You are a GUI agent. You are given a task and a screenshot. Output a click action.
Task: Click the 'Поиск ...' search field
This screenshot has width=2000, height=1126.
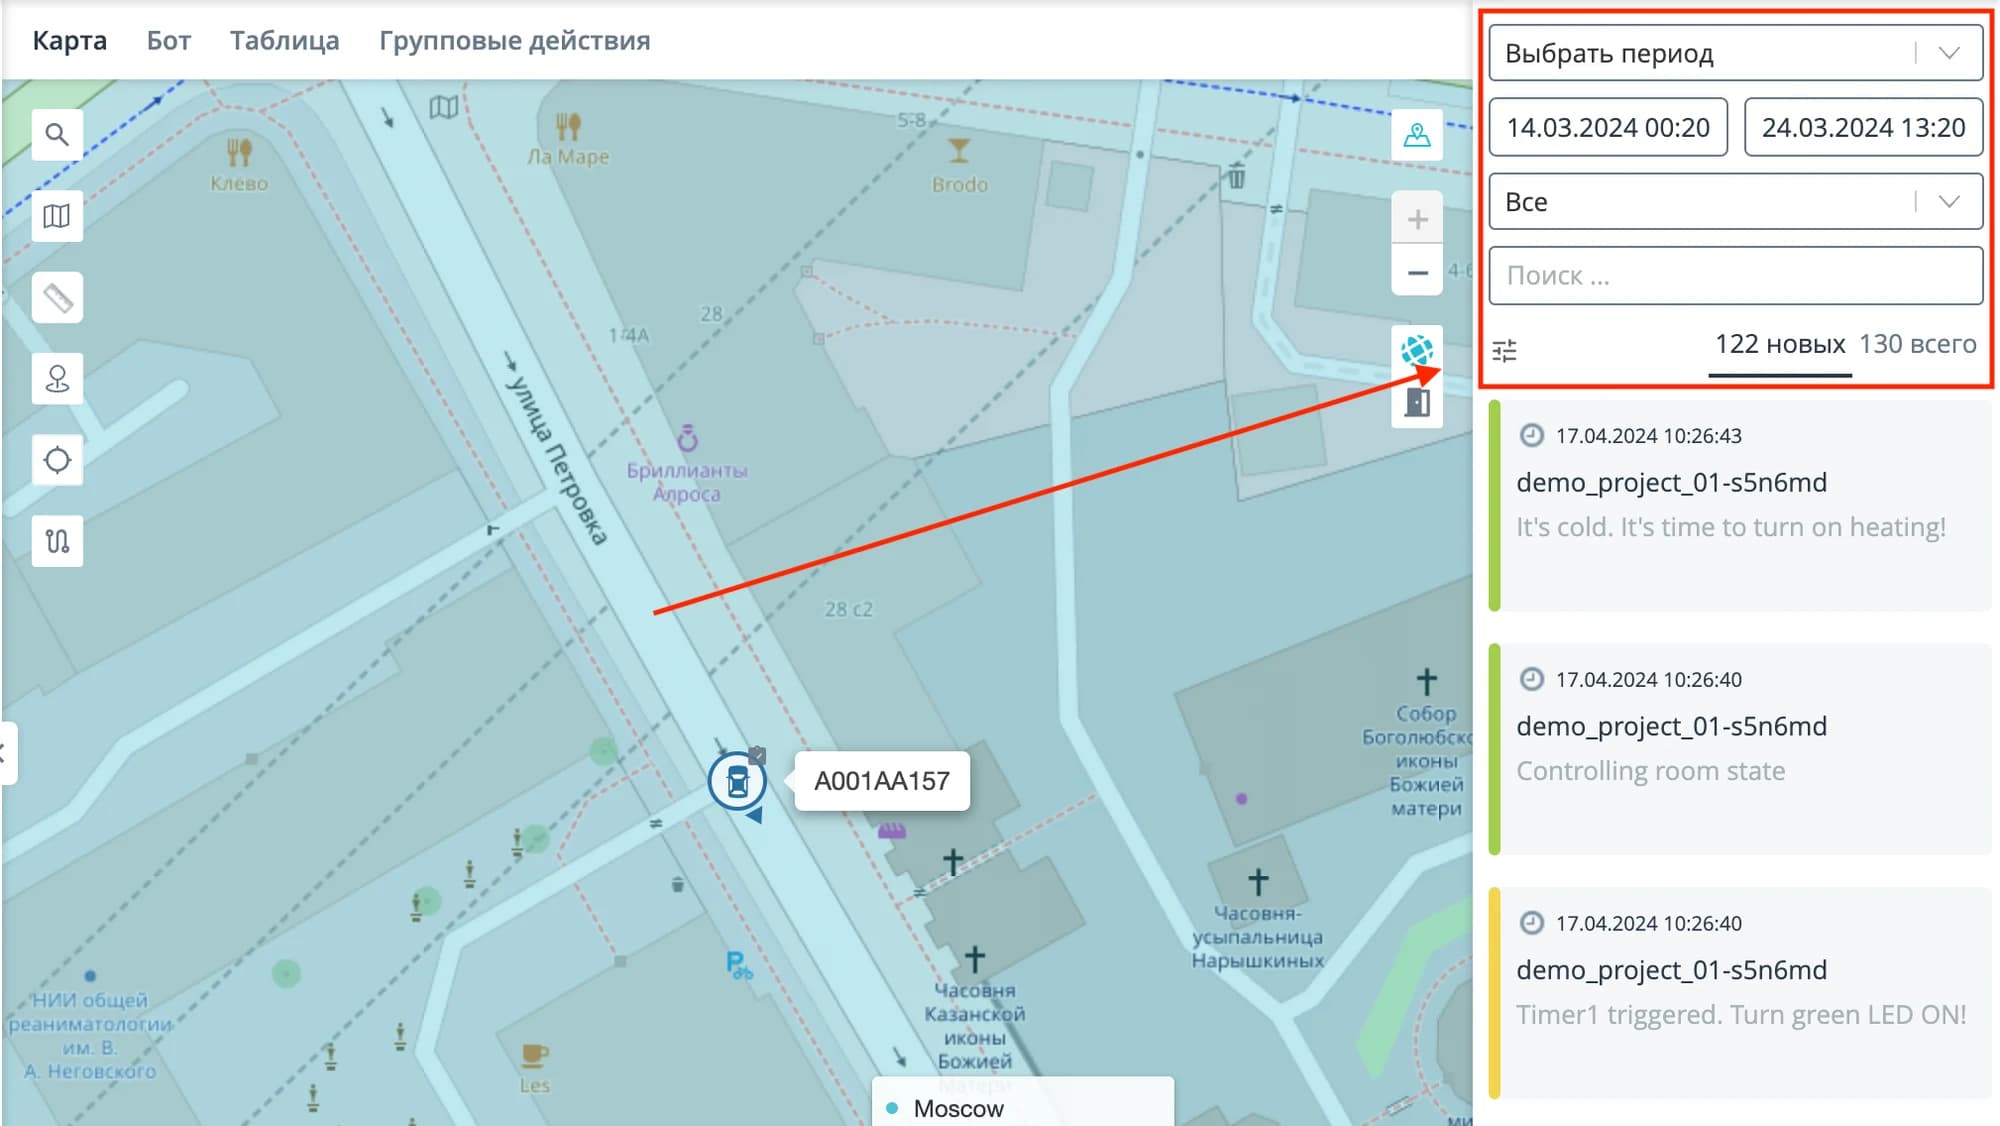[x=1735, y=276]
